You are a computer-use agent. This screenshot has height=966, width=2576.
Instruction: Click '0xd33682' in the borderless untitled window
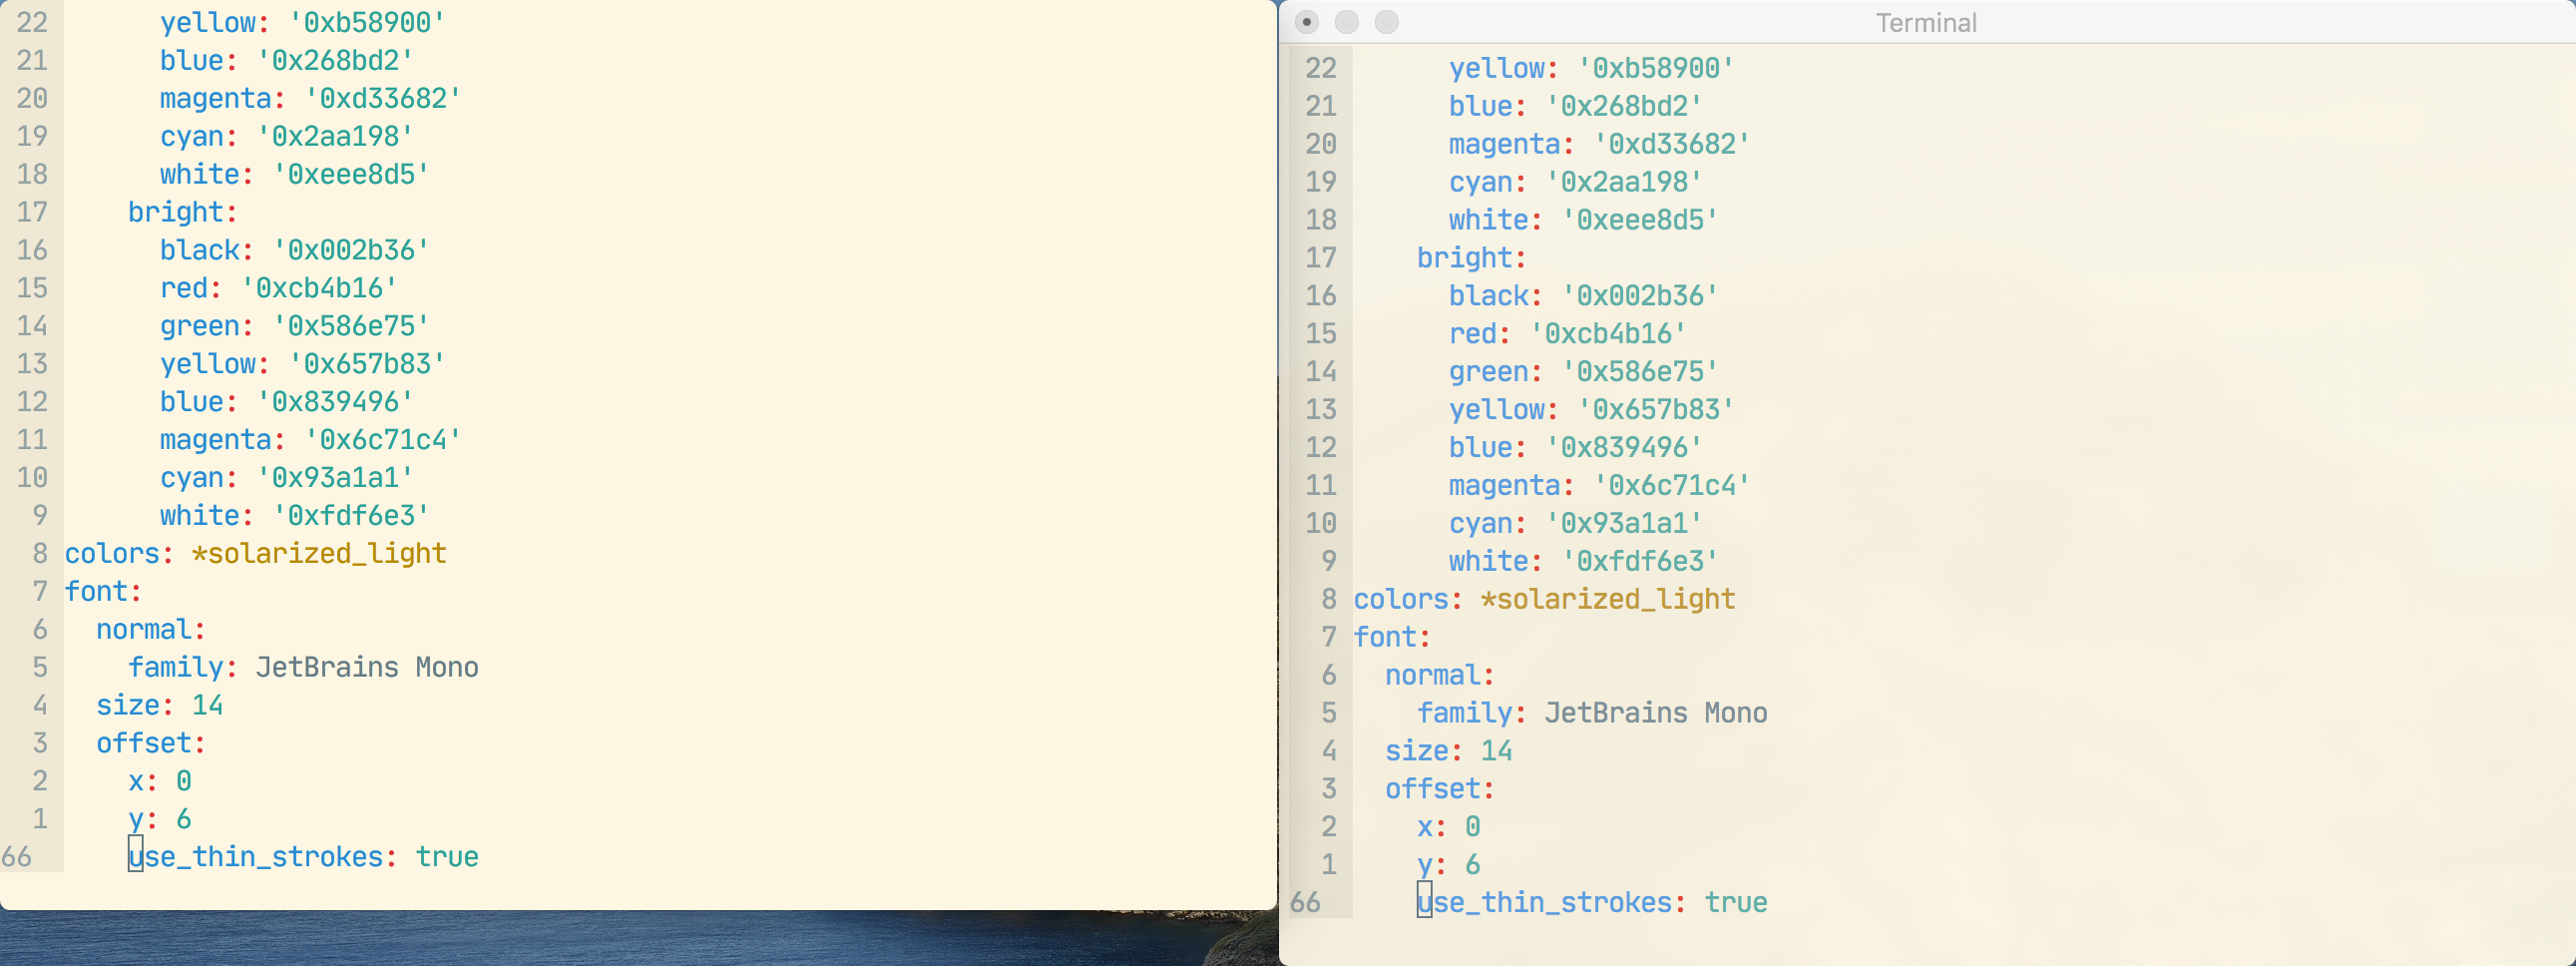coord(383,98)
